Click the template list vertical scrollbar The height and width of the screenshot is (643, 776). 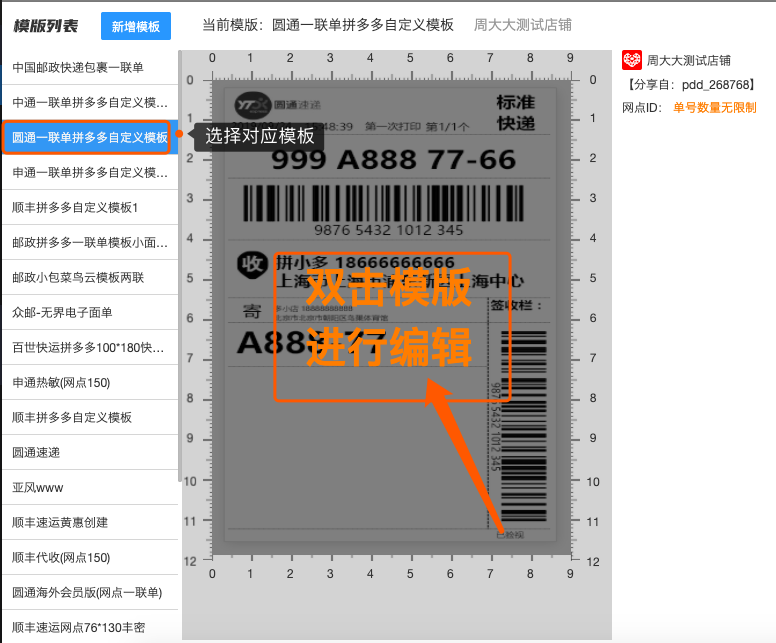pyautogui.click(x=179, y=300)
